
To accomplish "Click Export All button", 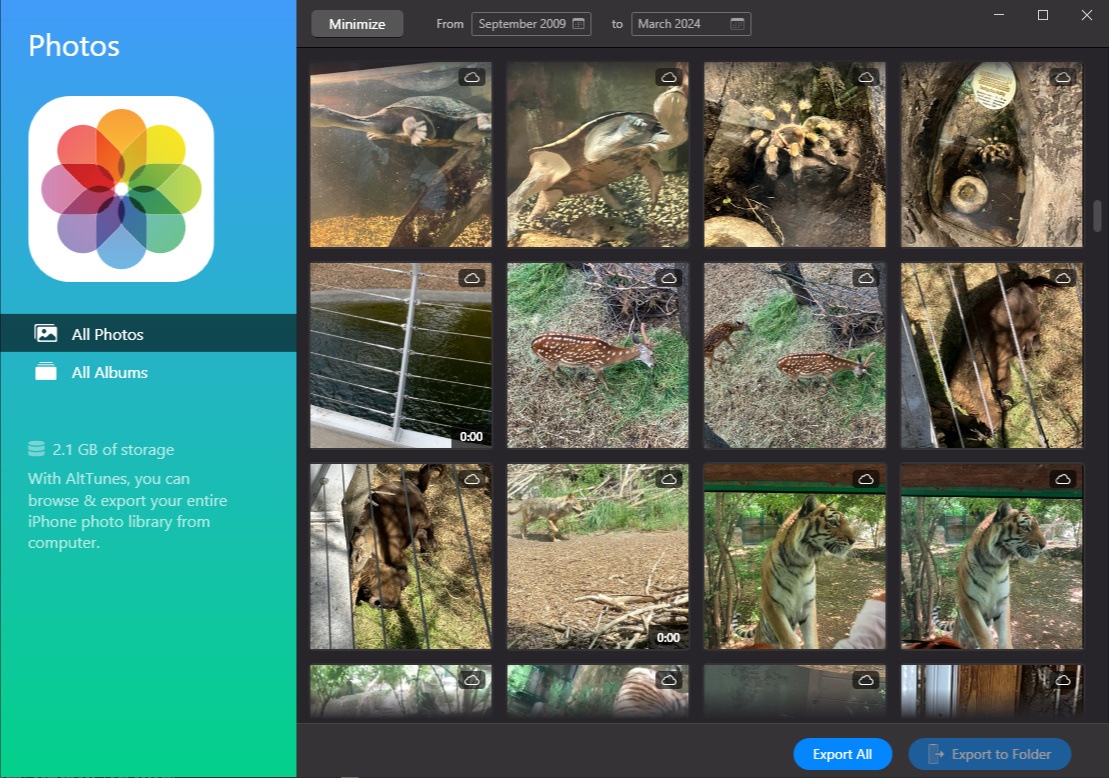I will pos(842,754).
